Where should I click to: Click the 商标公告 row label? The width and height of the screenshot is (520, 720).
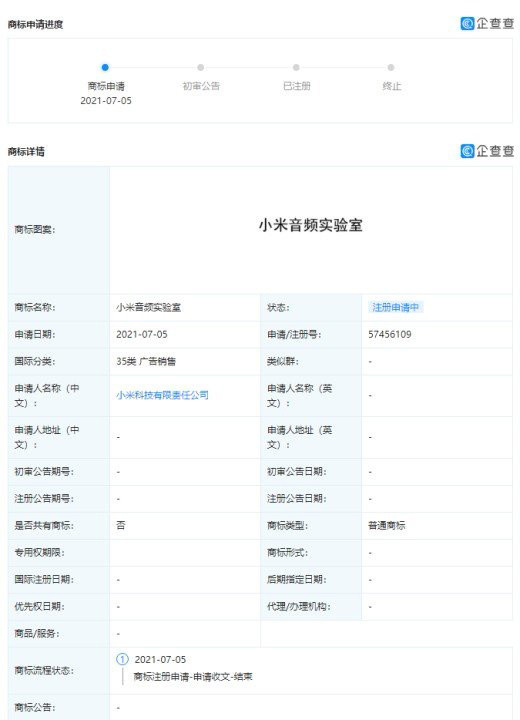[x=35, y=708]
